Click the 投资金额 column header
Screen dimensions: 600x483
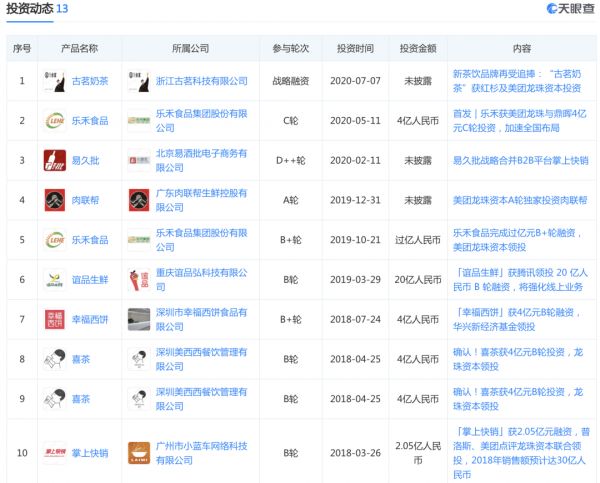pyautogui.click(x=417, y=48)
